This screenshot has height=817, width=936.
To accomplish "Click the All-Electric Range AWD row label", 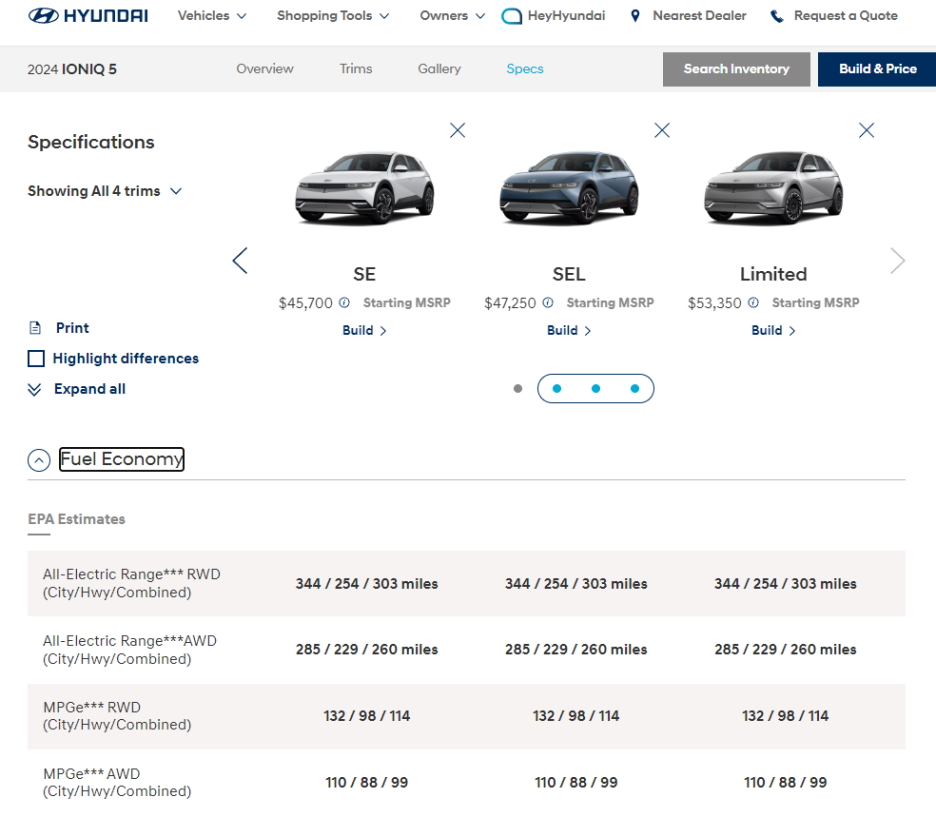I will [130, 649].
